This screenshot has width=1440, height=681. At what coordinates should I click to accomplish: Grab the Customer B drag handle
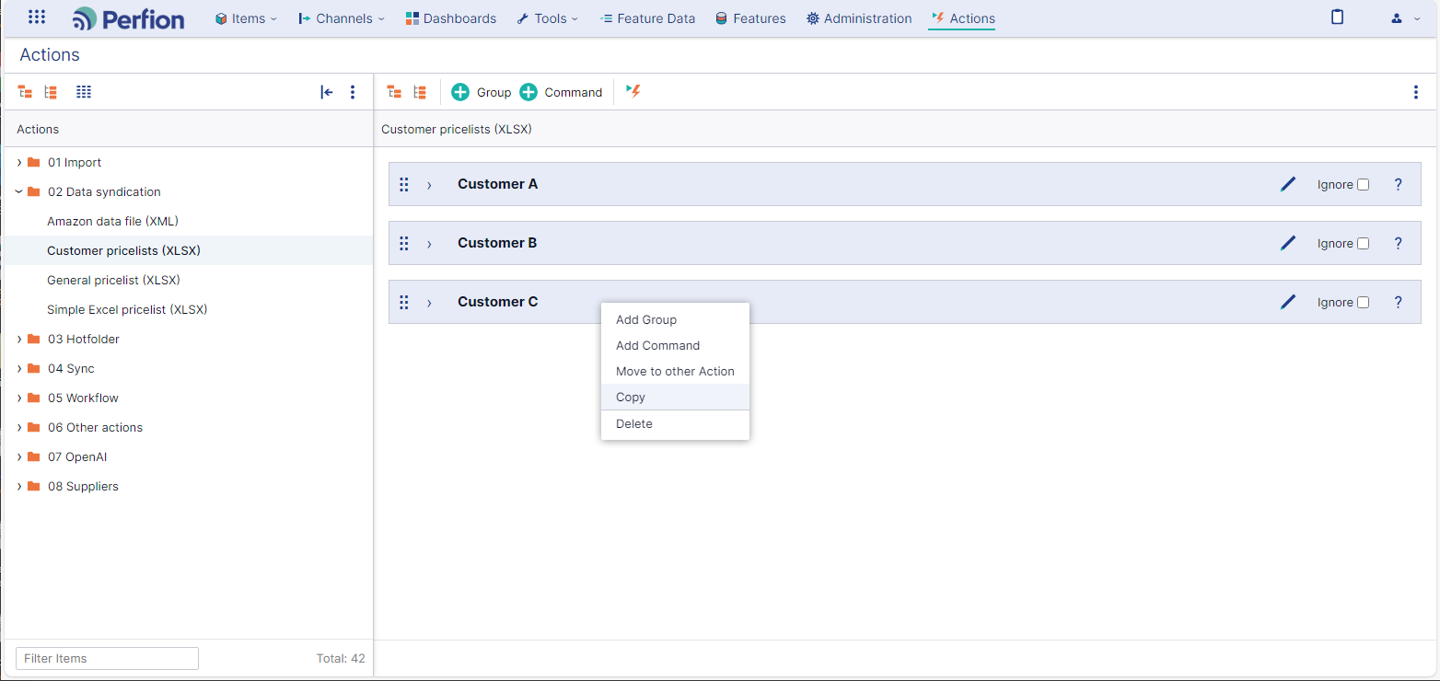pyautogui.click(x=404, y=243)
